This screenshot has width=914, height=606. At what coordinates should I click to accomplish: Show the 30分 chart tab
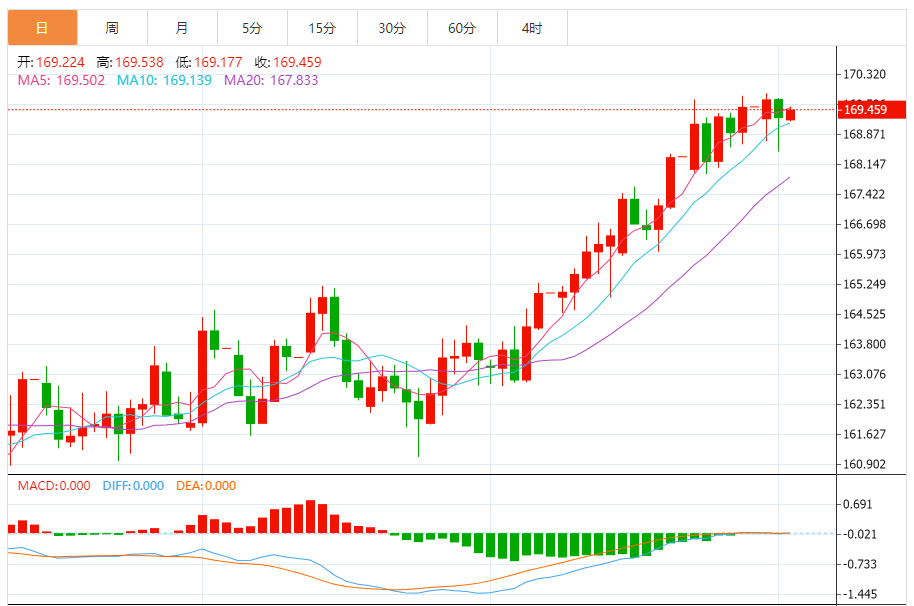point(392,29)
